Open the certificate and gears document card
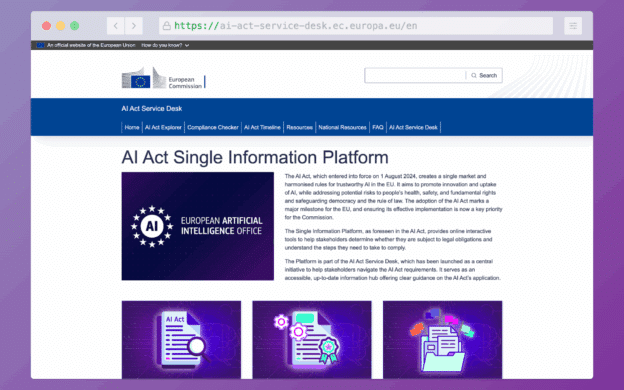 (312, 340)
